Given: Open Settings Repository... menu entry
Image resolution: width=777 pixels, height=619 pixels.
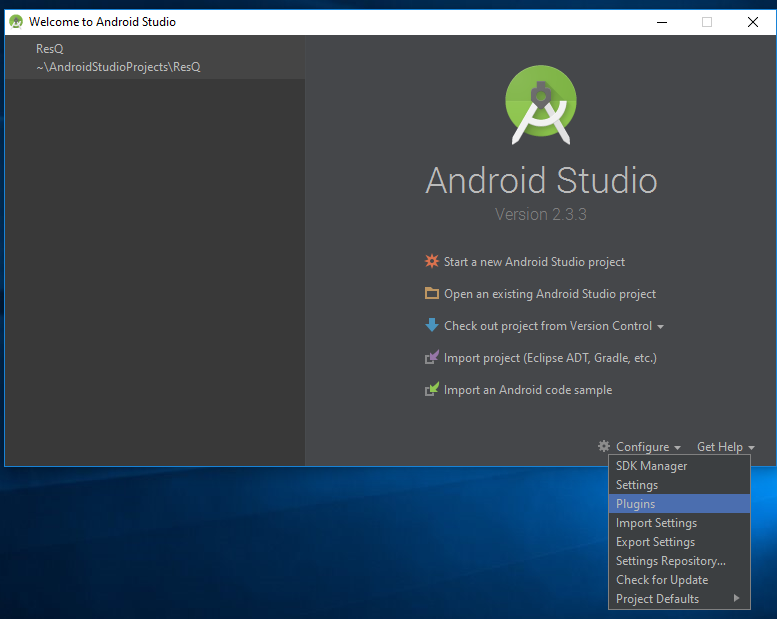Looking at the screenshot, I should [x=679, y=561].
